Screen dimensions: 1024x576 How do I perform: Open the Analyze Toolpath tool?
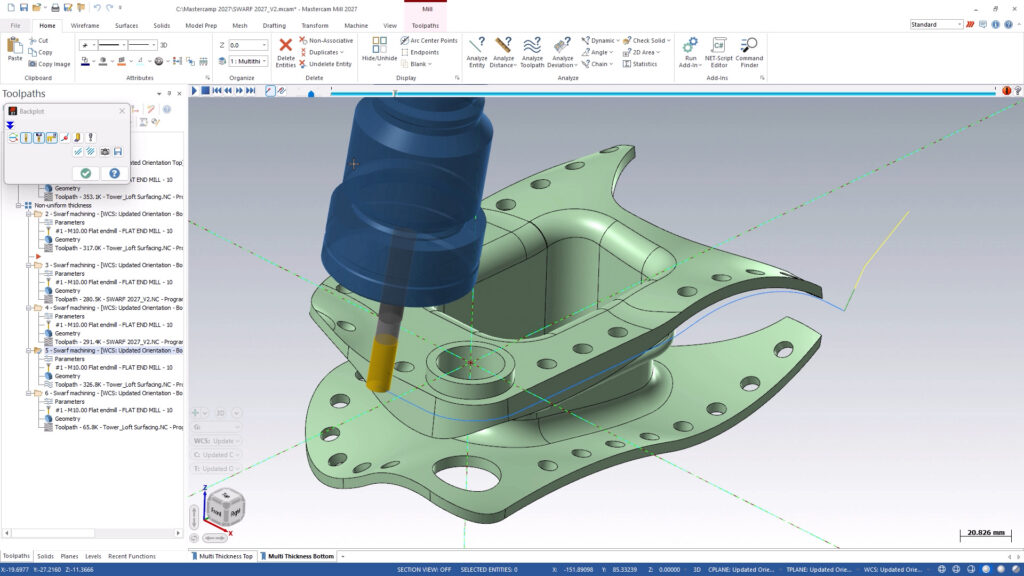click(532, 52)
